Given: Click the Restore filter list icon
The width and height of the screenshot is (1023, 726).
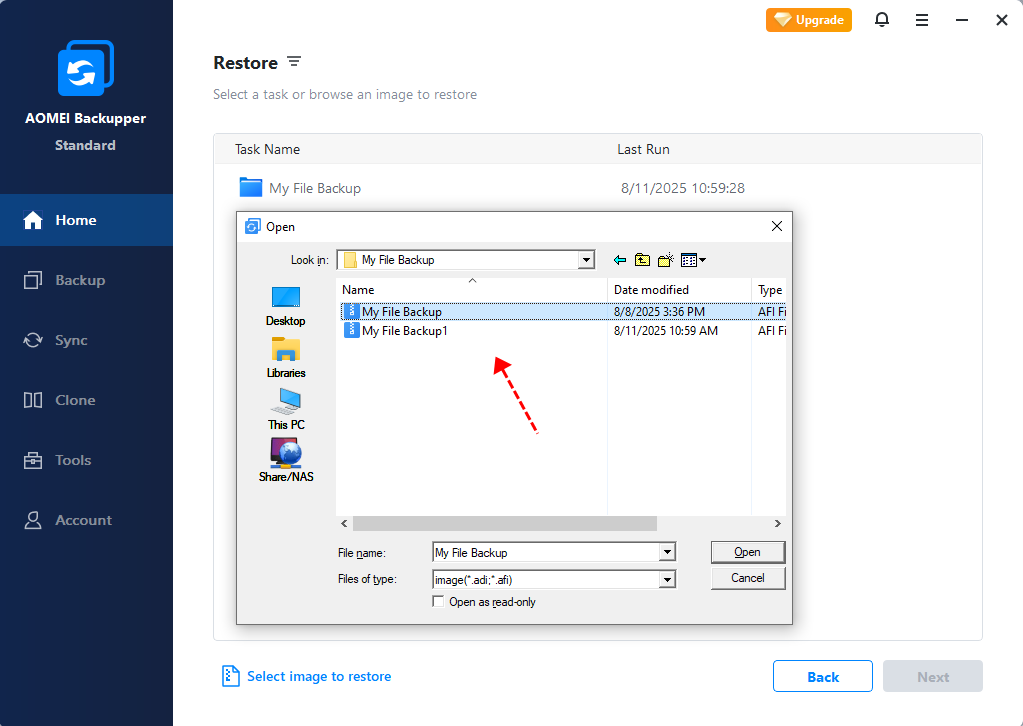Looking at the screenshot, I should point(294,61).
